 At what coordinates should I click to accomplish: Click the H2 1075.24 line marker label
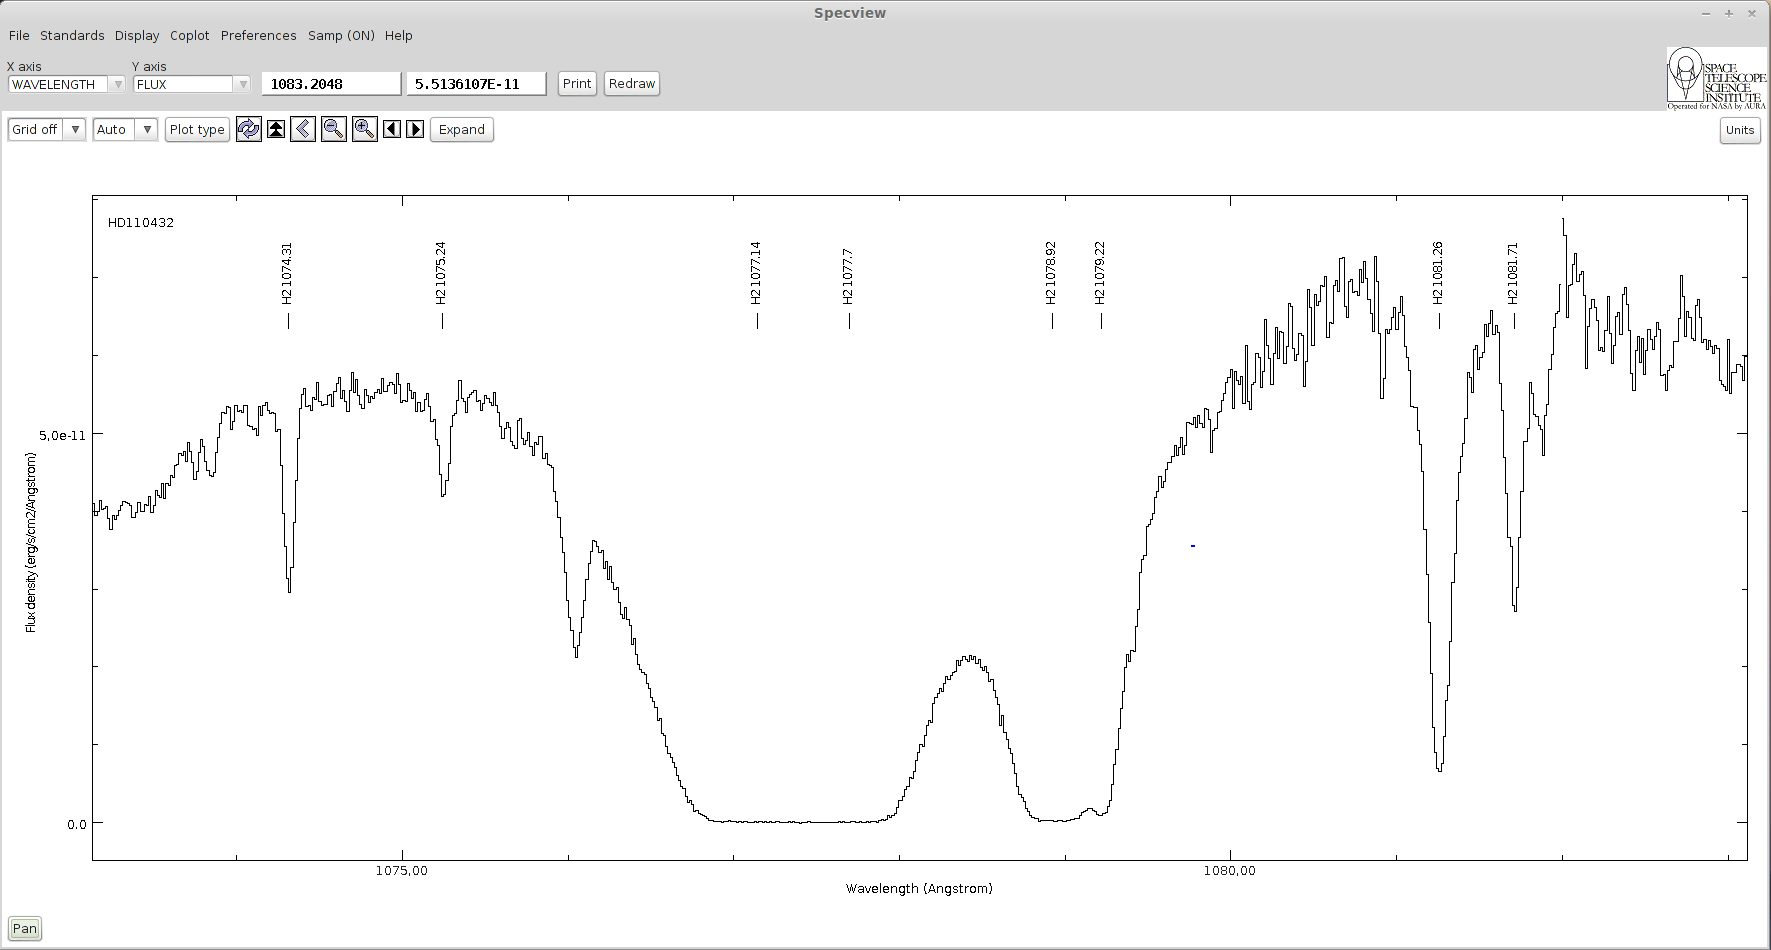442,272
